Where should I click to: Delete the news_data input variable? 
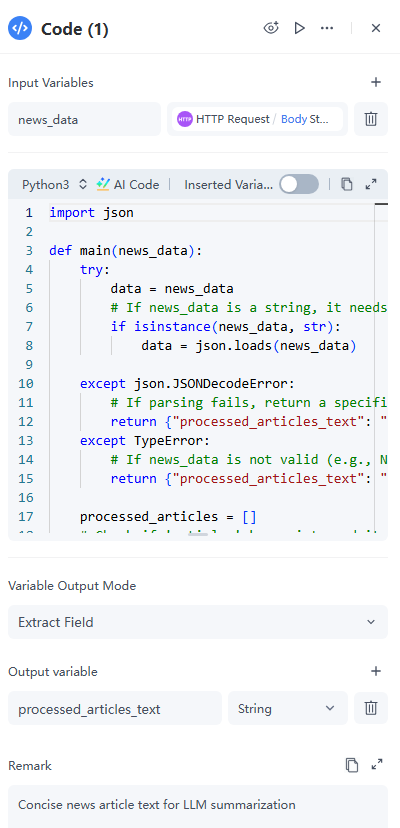coord(371,119)
